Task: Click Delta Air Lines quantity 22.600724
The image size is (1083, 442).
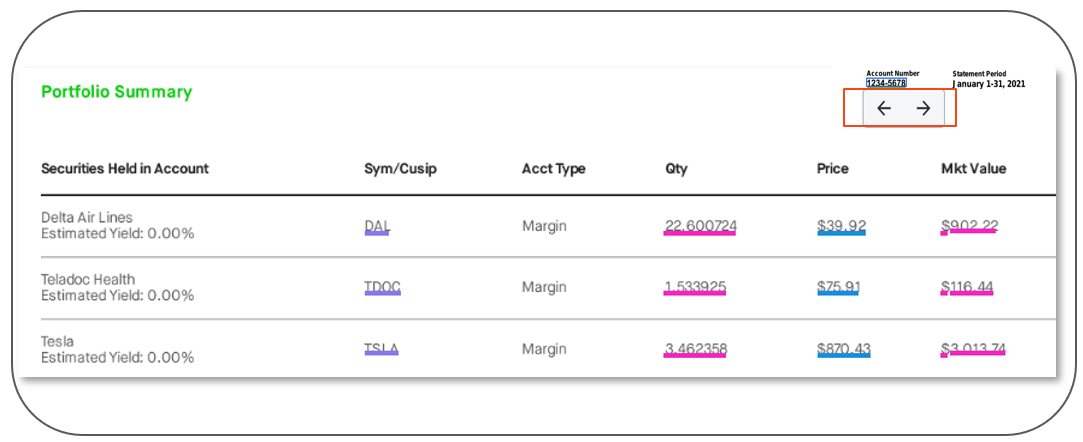Action: click(x=700, y=226)
